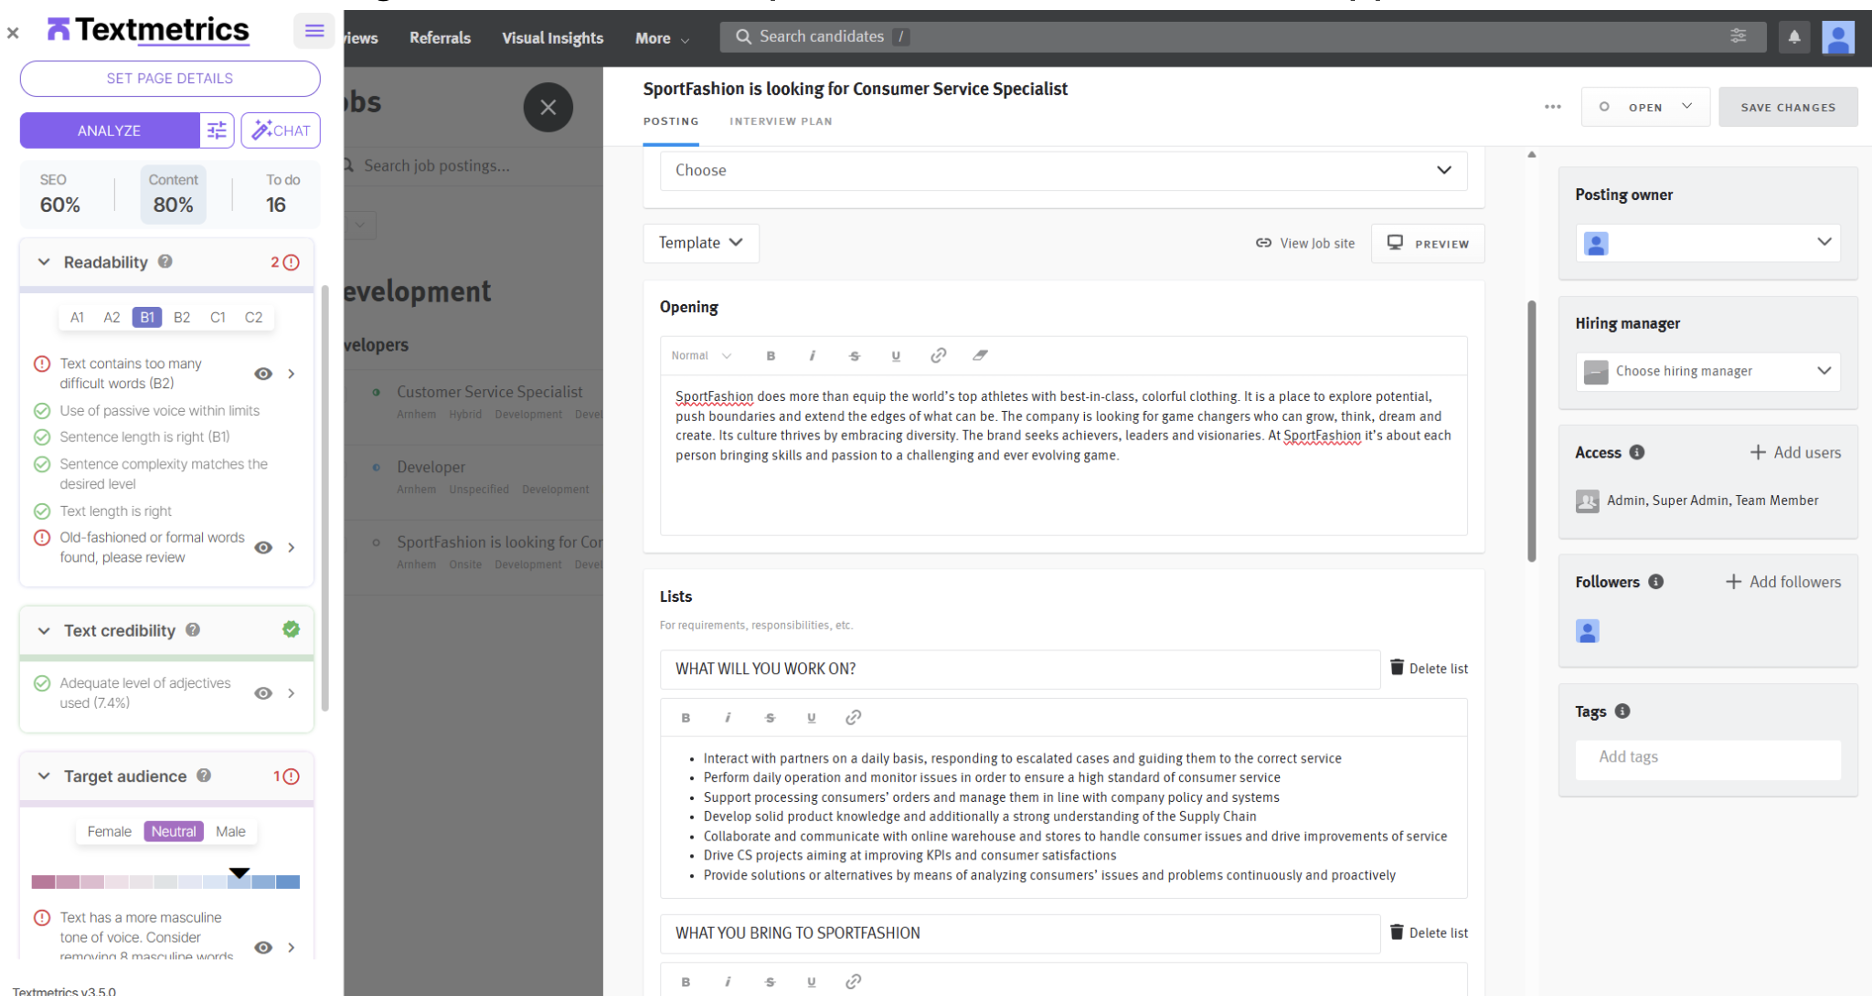Expand difficult words detail arrow
The height and width of the screenshot is (996, 1872).
pos(291,373)
